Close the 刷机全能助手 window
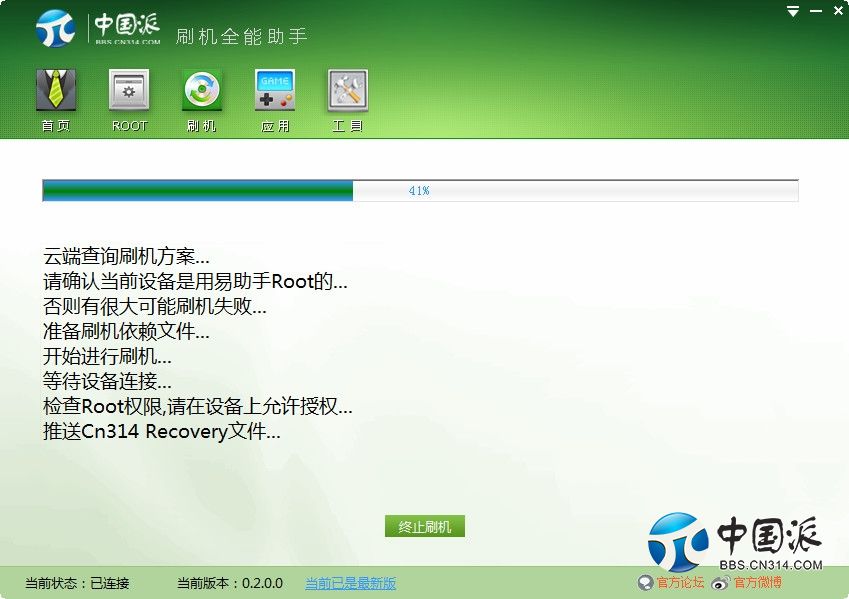The height and width of the screenshot is (599, 849). pos(838,11)
